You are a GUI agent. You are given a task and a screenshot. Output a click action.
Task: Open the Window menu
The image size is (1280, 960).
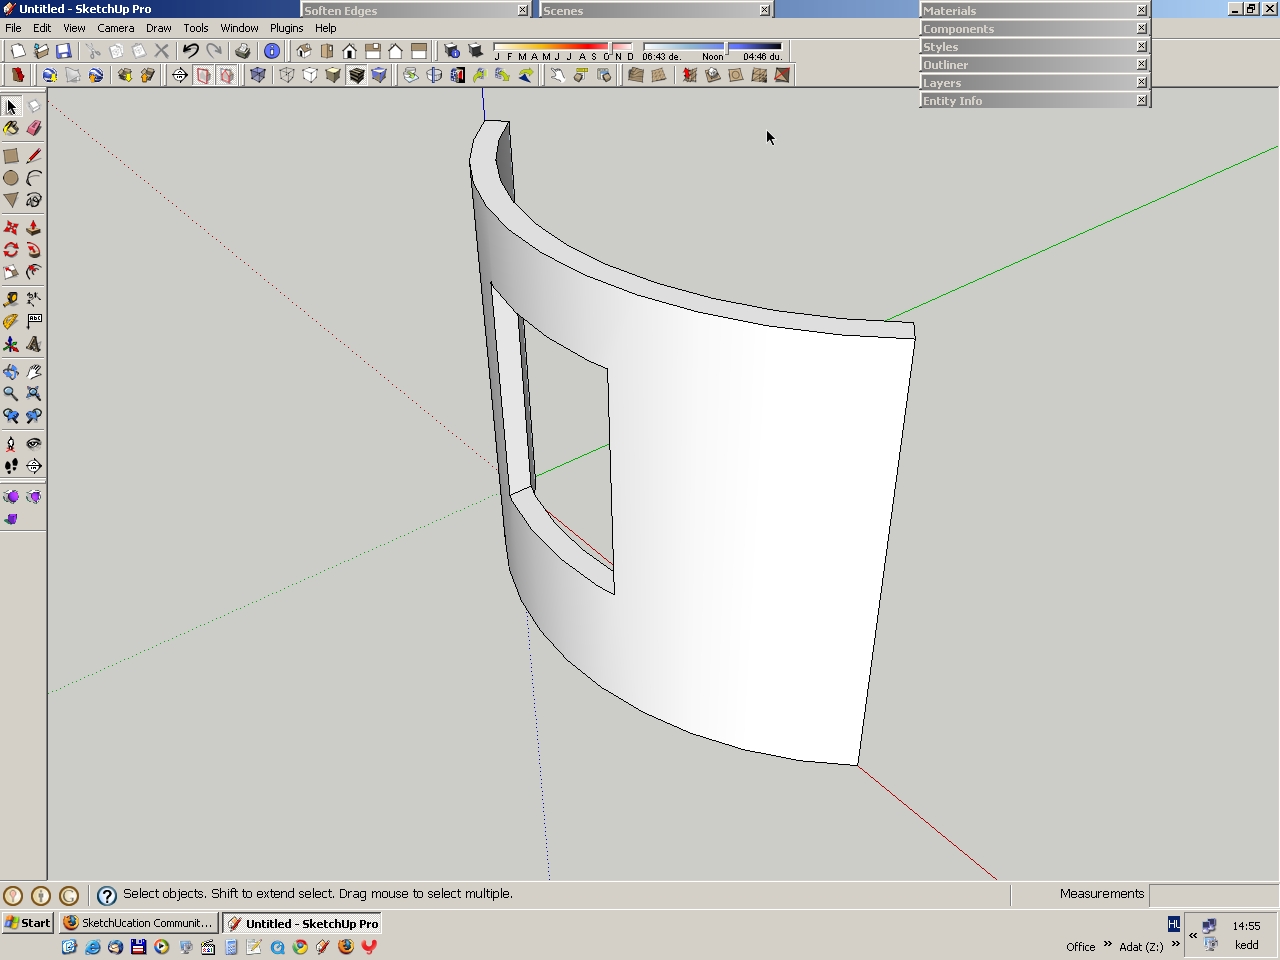(239, 28)
